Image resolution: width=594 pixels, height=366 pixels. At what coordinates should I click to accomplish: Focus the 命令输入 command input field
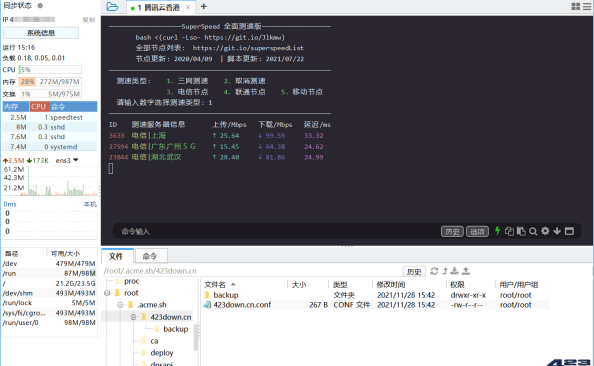pos(277,231)
